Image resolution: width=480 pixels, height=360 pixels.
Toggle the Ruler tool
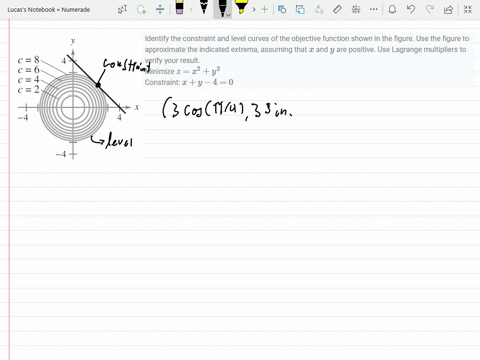click(337, 9)
